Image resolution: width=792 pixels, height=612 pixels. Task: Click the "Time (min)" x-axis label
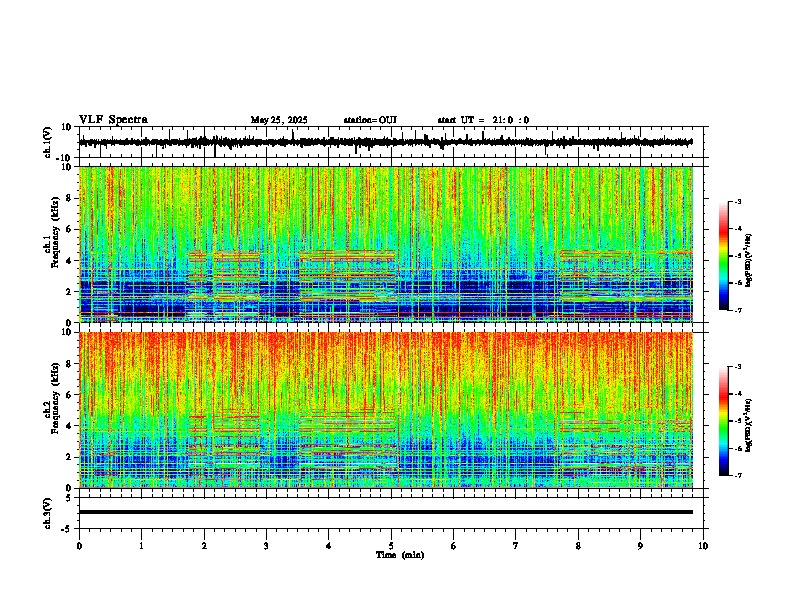pos(400,555)
